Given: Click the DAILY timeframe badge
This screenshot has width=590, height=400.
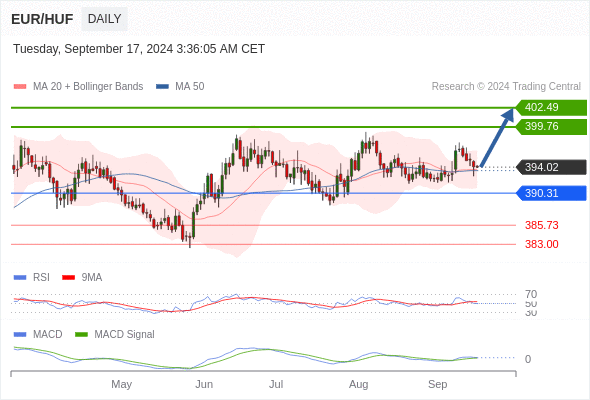Looking at the screenshot, I should (x=104, y=19).
